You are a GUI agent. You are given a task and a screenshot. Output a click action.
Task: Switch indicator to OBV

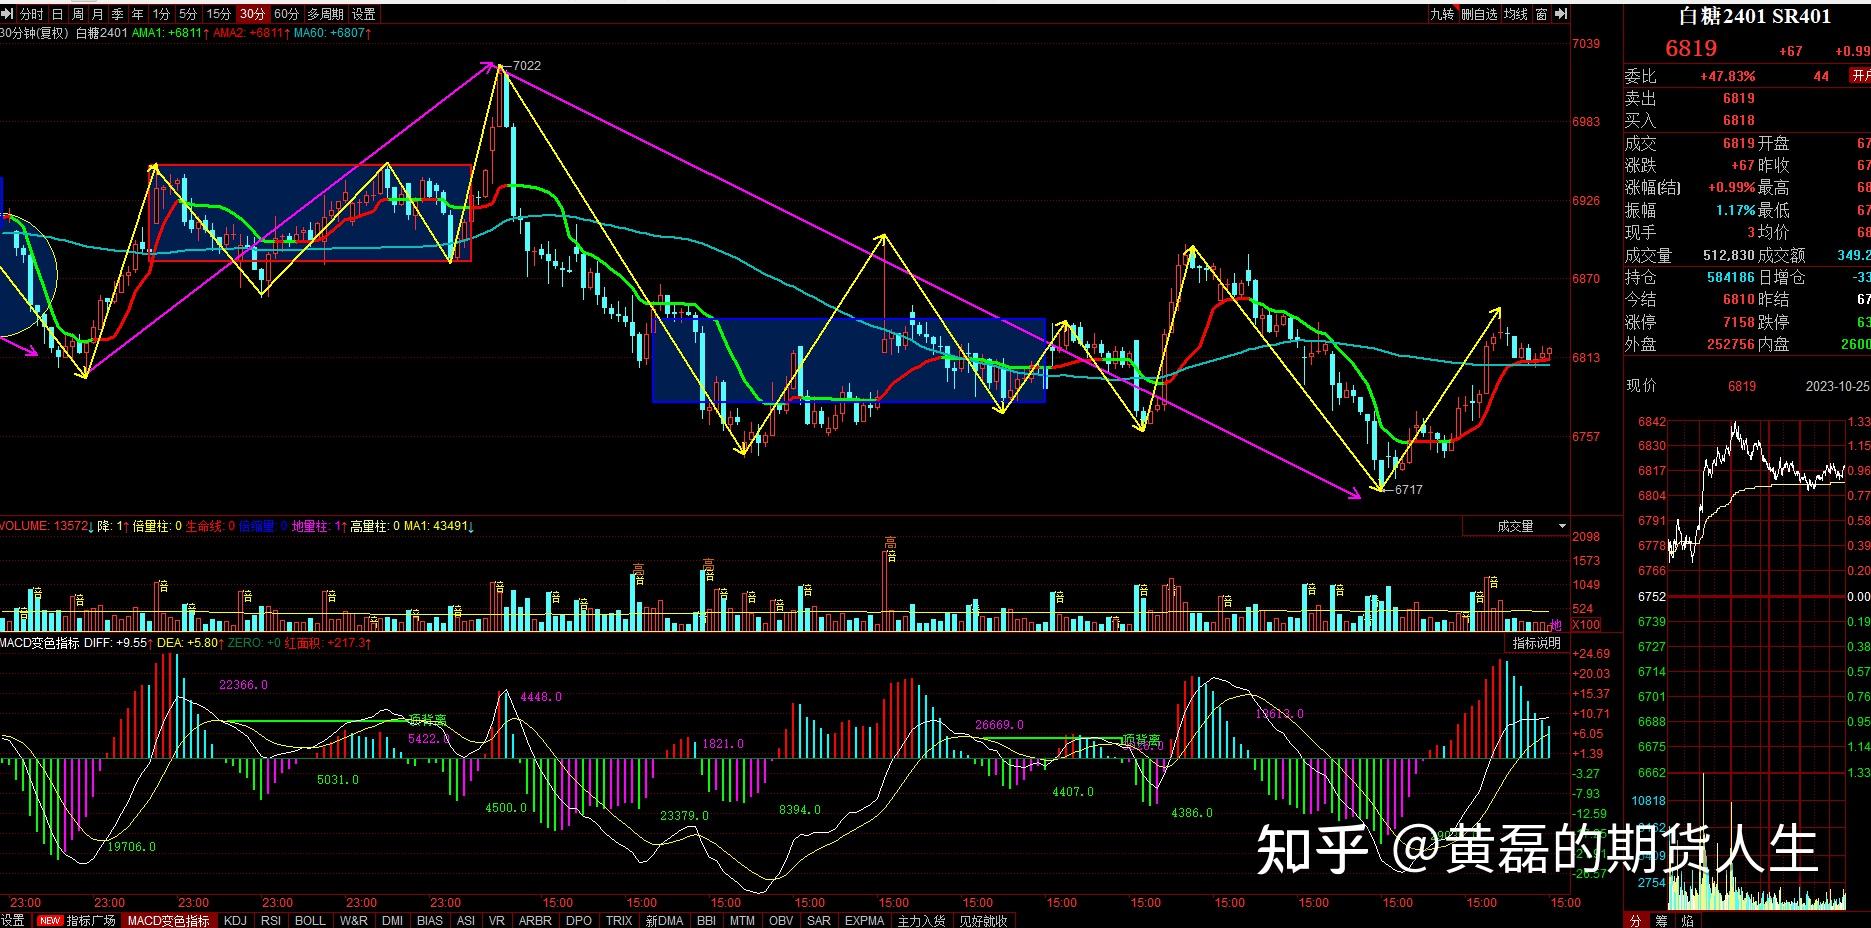(781, 920)
